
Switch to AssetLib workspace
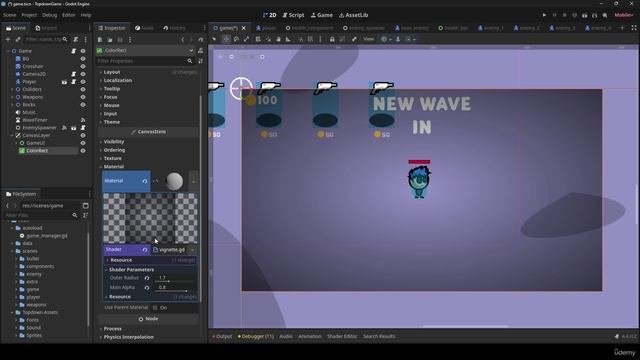click(353, 15)
